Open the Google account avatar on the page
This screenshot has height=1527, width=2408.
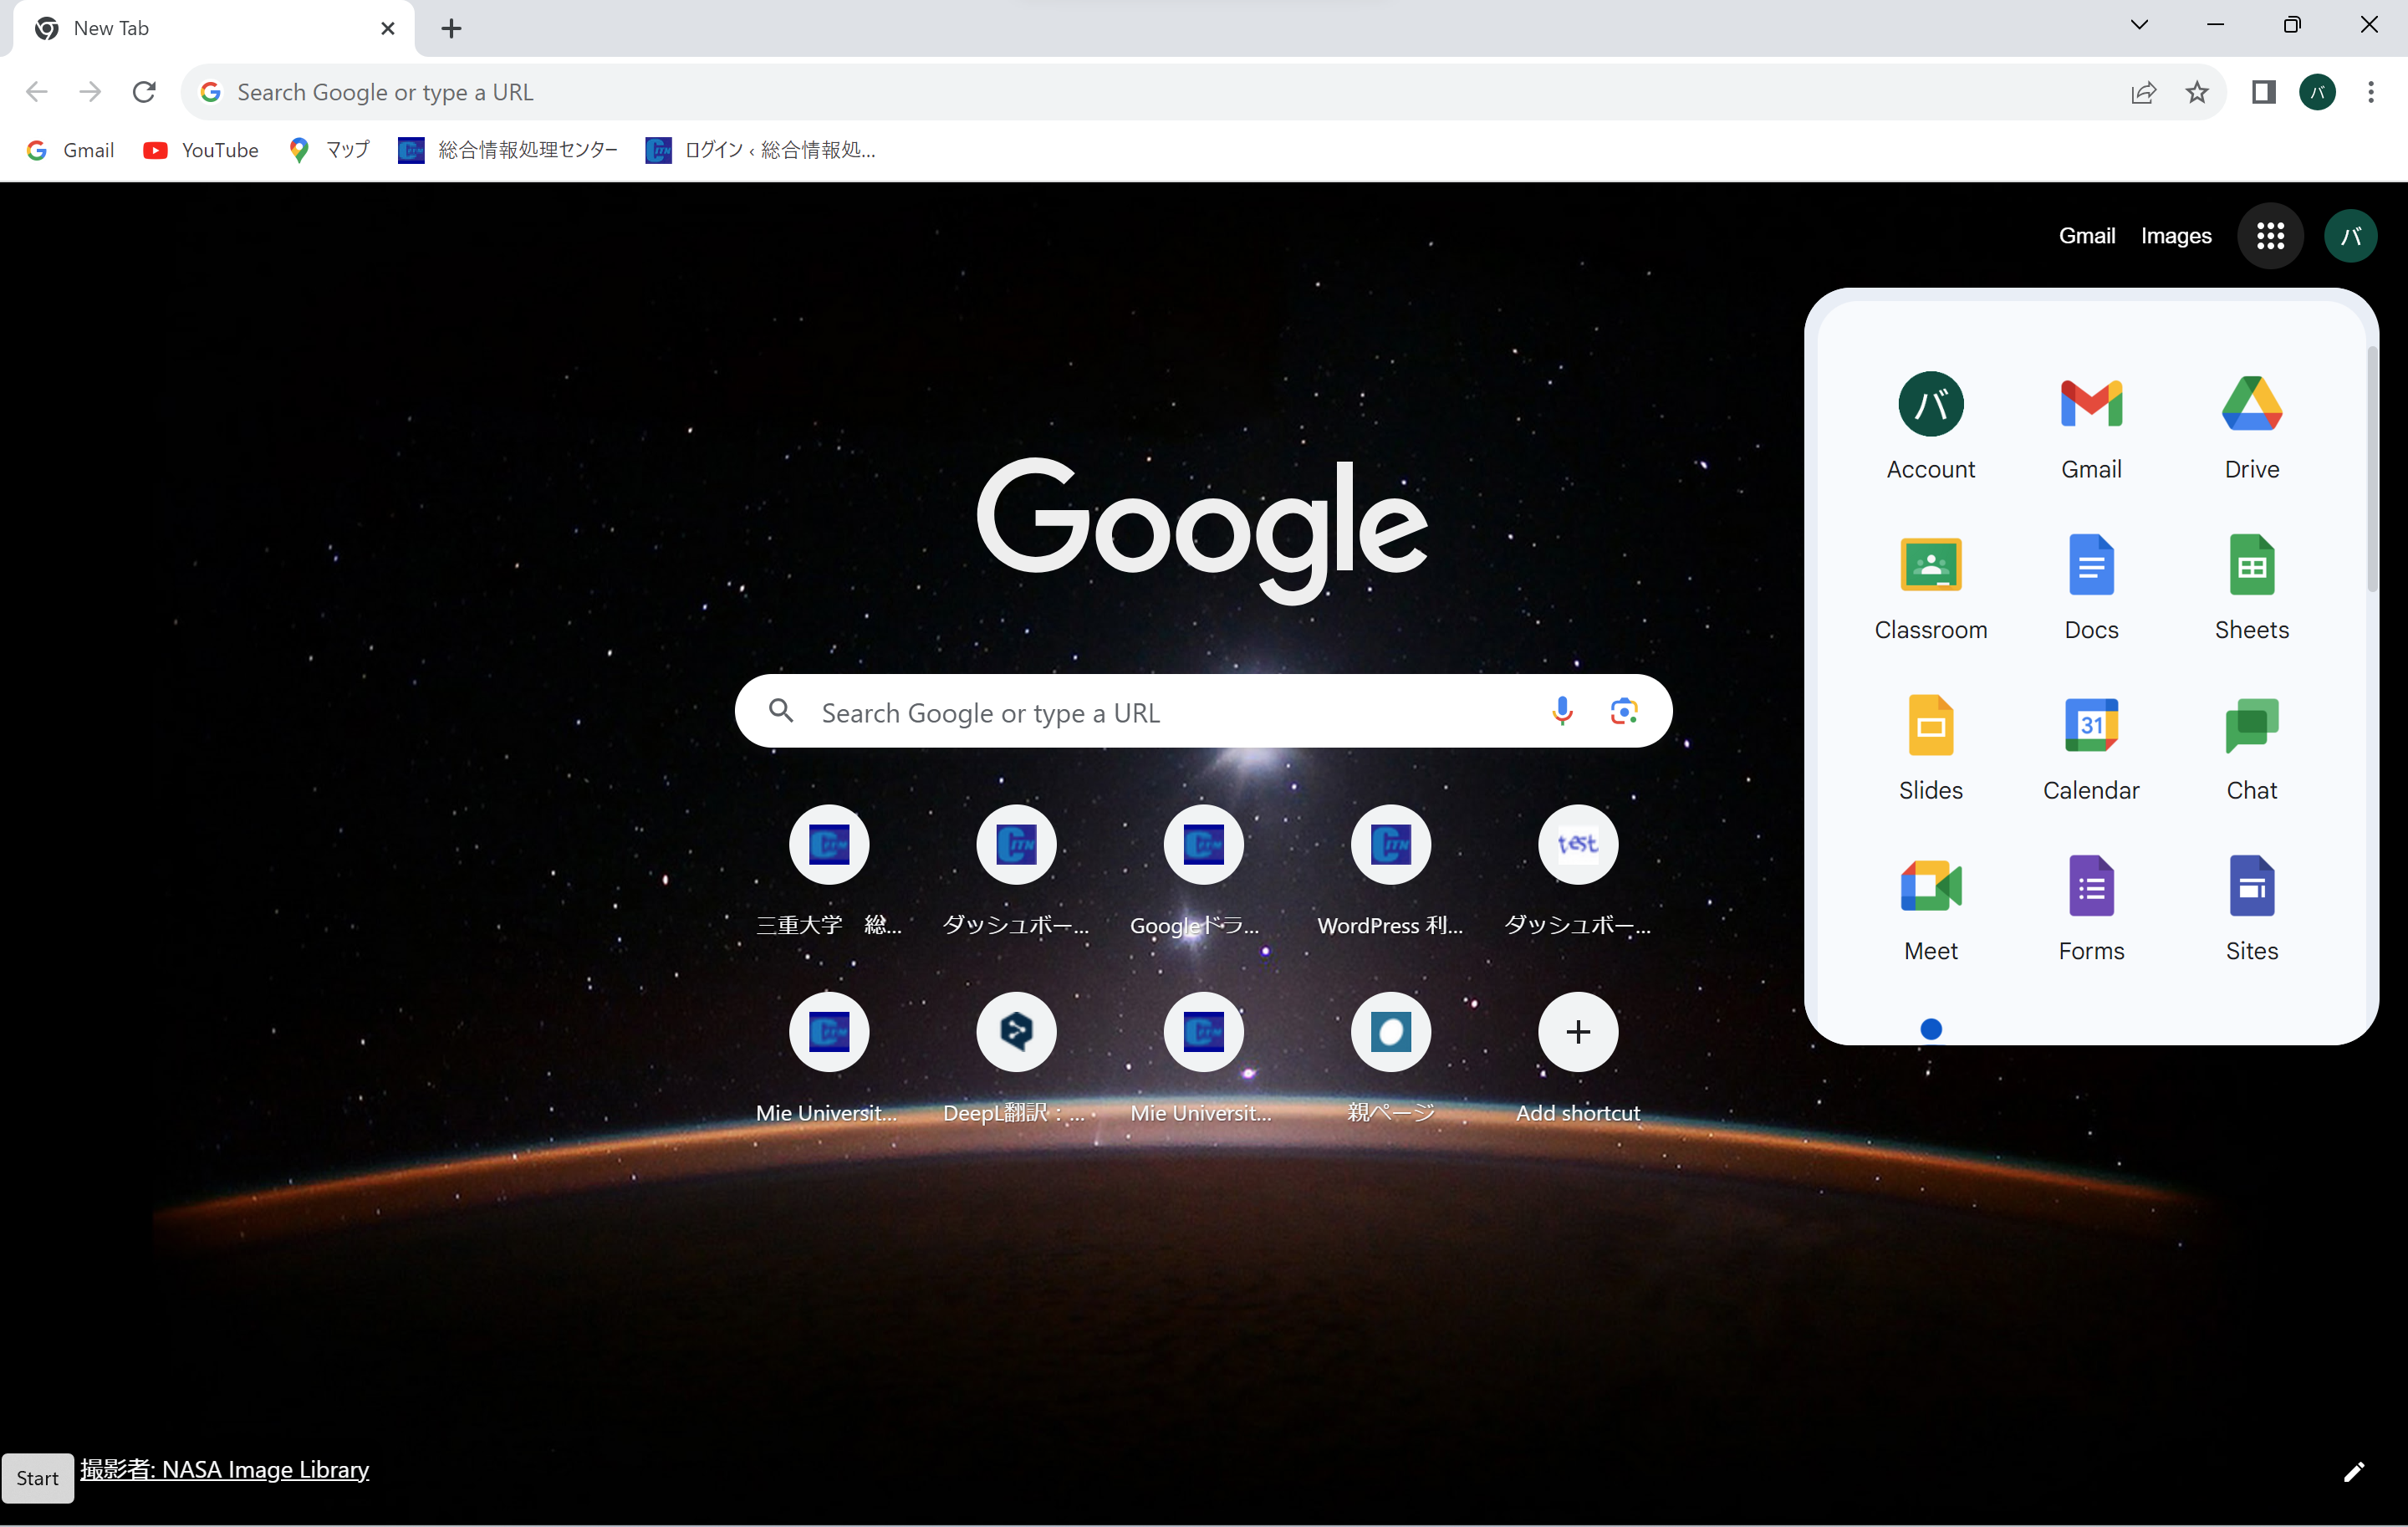click(2350, 236)
